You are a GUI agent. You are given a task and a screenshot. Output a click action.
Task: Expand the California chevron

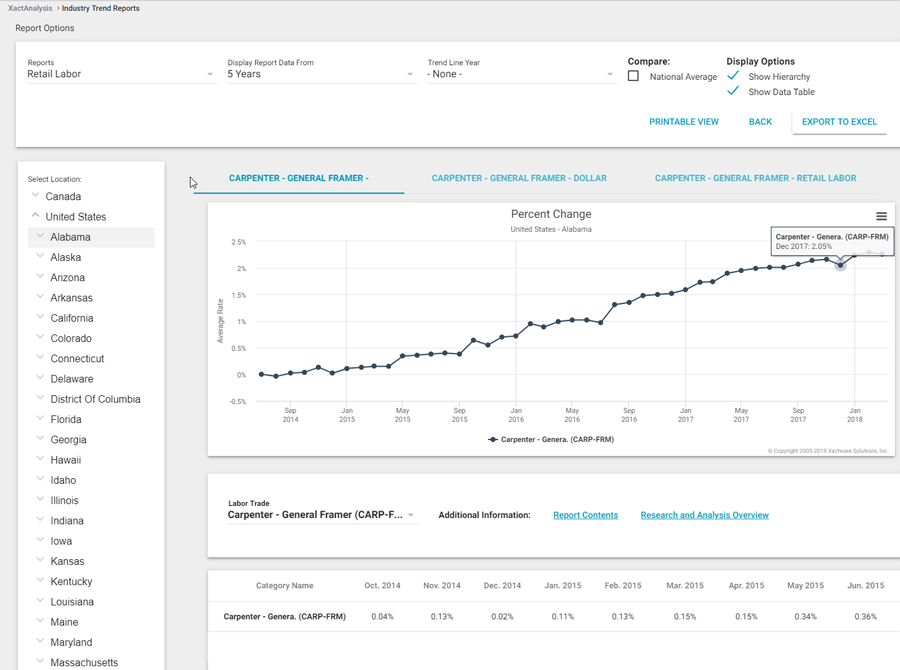point(40,318)
